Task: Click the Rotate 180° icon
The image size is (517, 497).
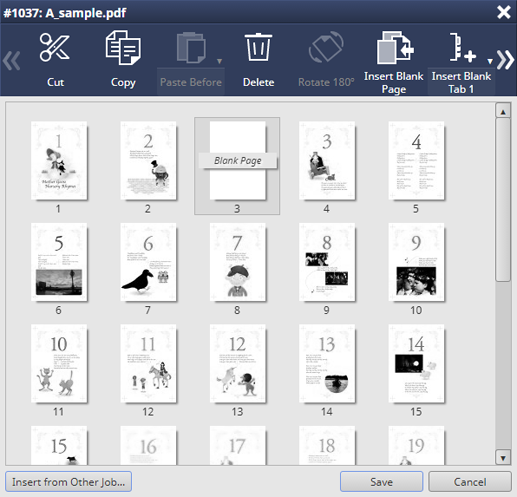Action: [326, 47]
